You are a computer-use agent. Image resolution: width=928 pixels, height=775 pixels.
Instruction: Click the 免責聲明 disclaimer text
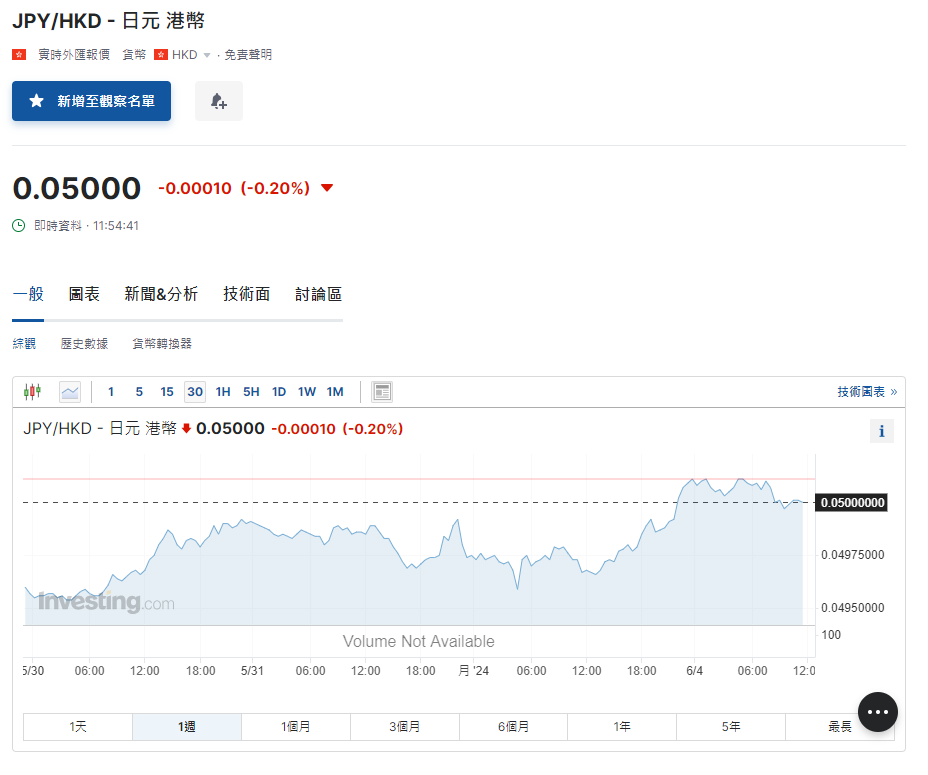tap(247, 55)
